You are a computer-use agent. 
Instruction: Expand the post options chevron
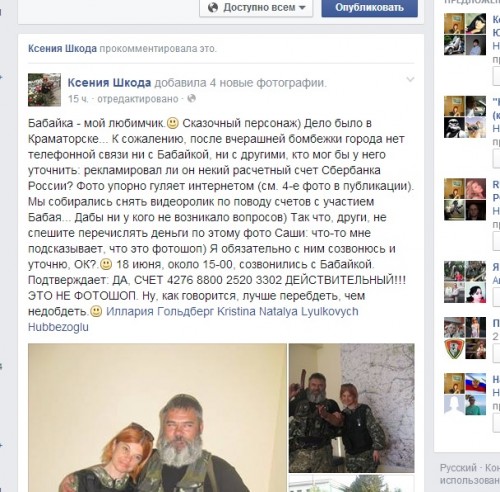point(410,79)
